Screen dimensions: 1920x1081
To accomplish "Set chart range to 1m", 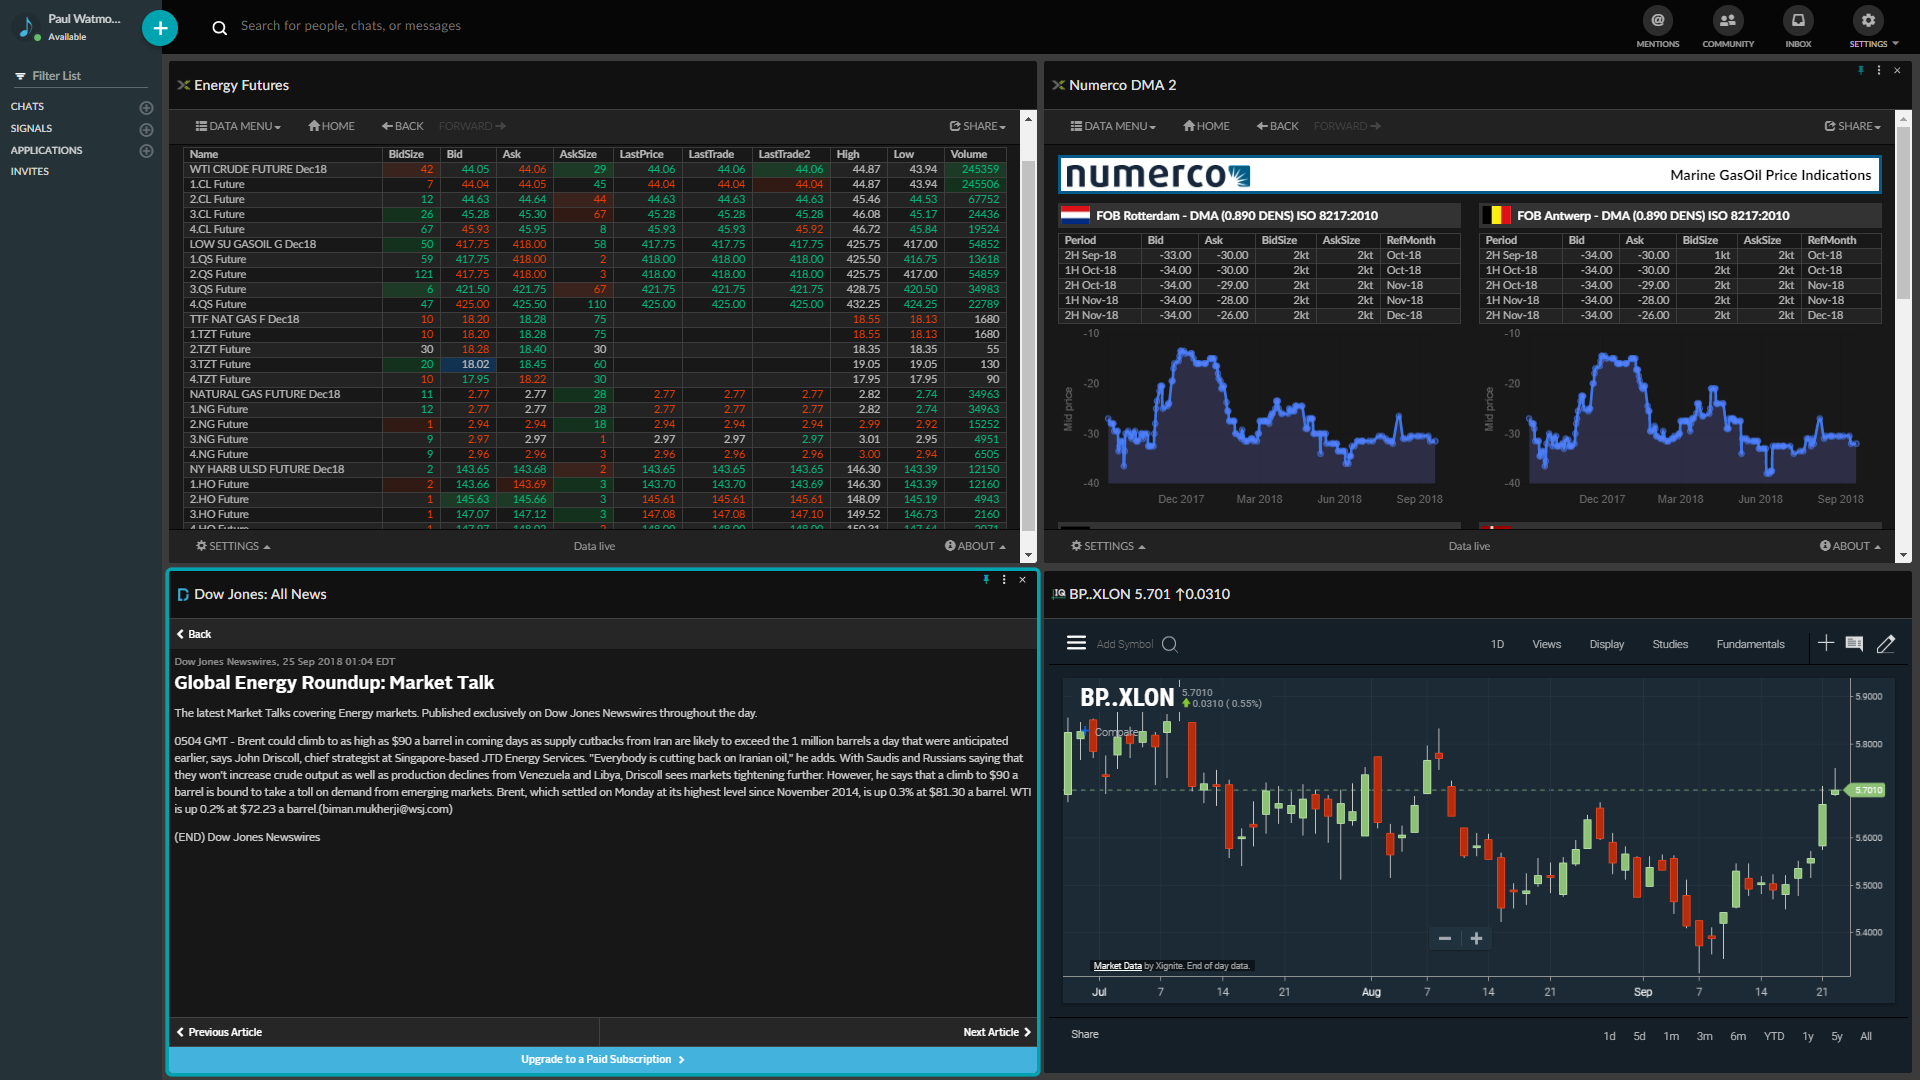I will (x=1671, y=1037).
